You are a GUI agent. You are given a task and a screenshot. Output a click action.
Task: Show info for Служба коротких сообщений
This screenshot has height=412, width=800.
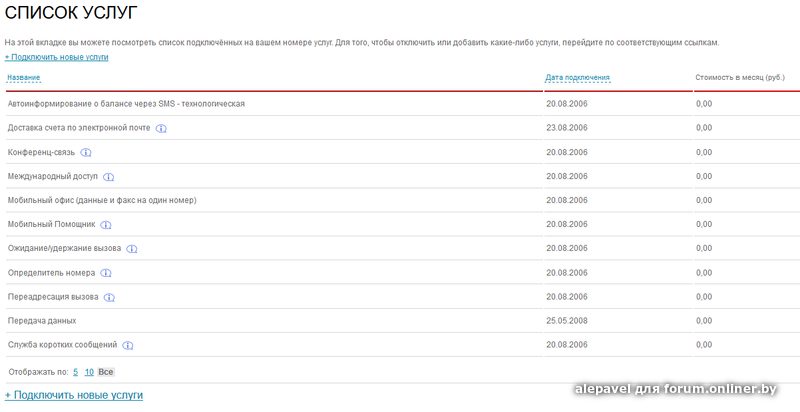[x=128, y=345]
